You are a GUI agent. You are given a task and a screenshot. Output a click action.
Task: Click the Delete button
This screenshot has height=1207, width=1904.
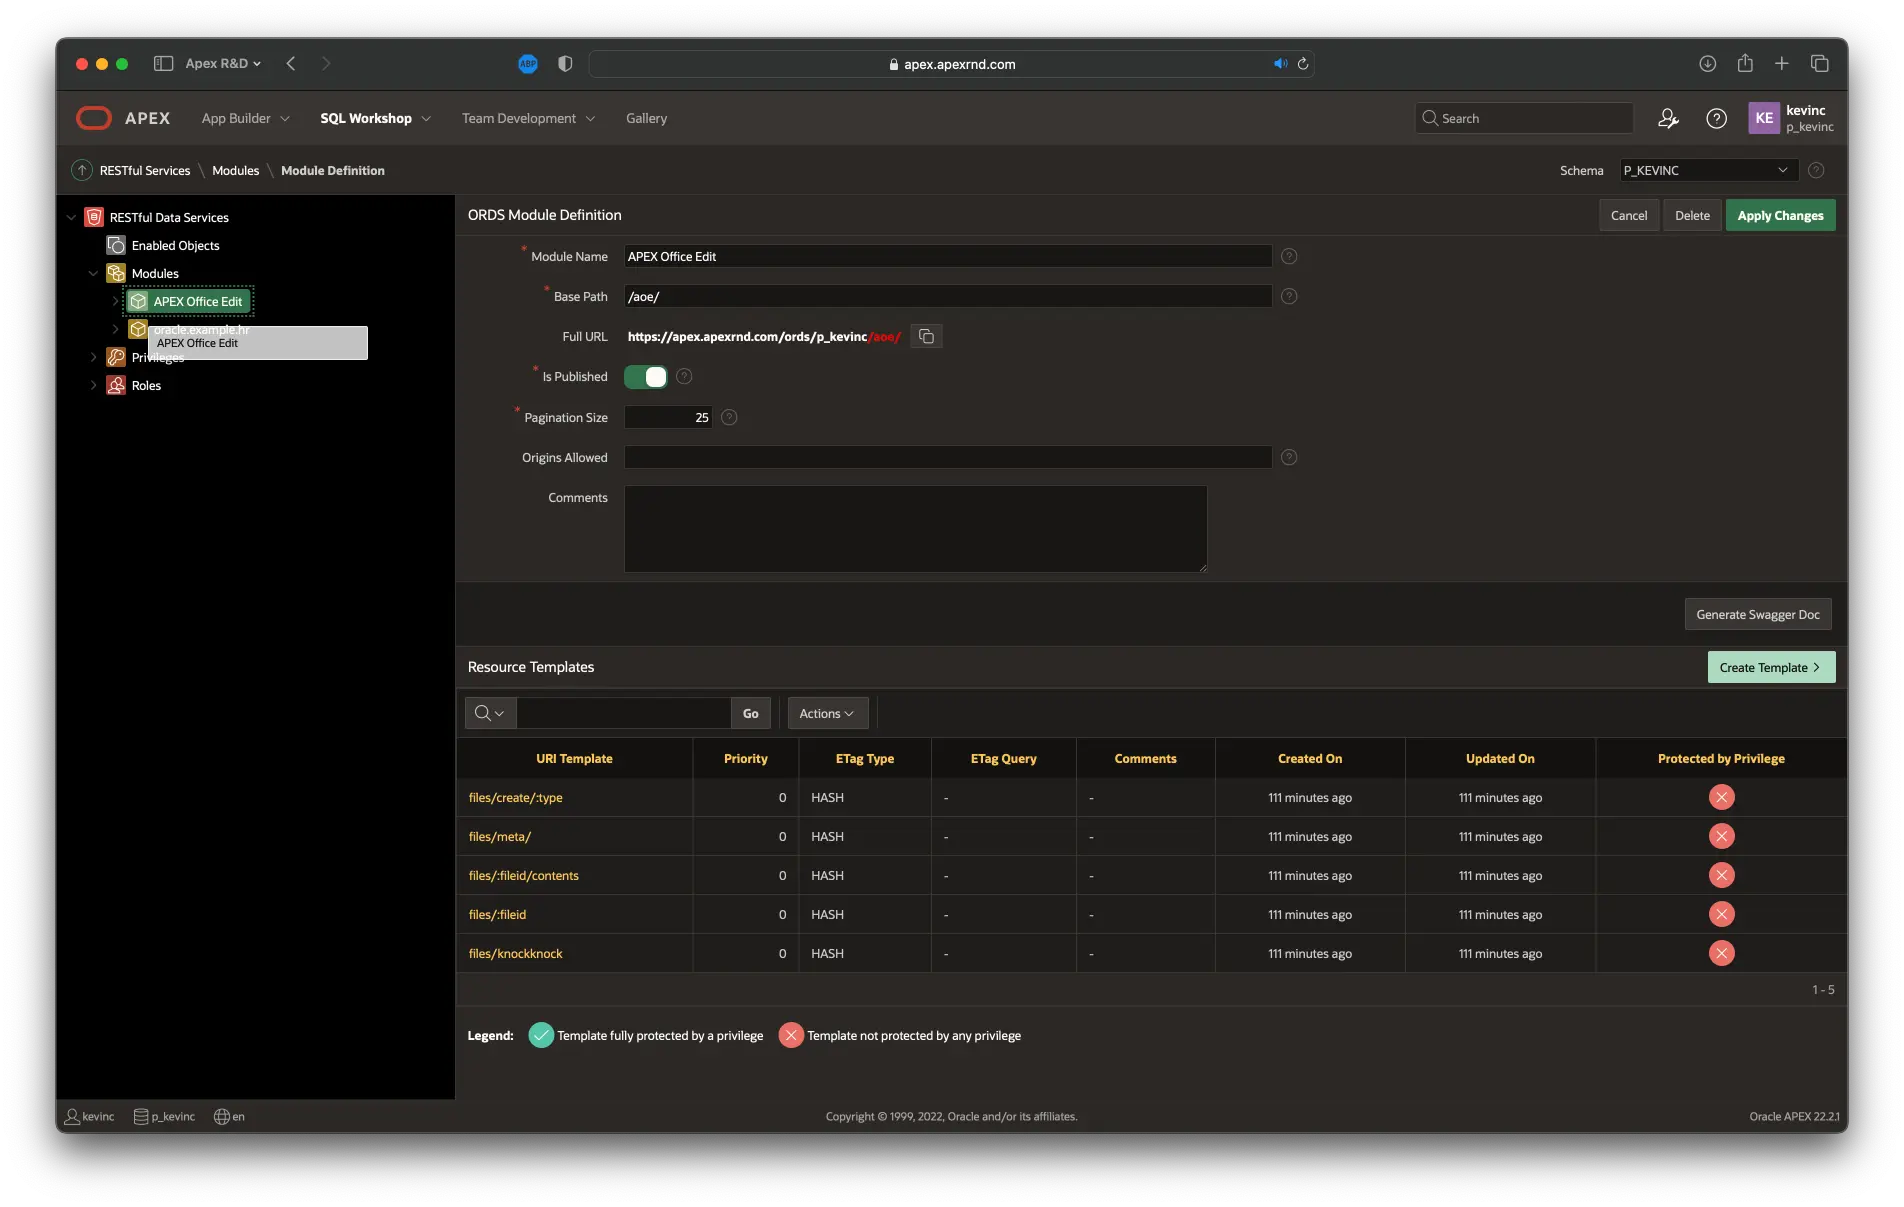click(x=1693, y=215)
